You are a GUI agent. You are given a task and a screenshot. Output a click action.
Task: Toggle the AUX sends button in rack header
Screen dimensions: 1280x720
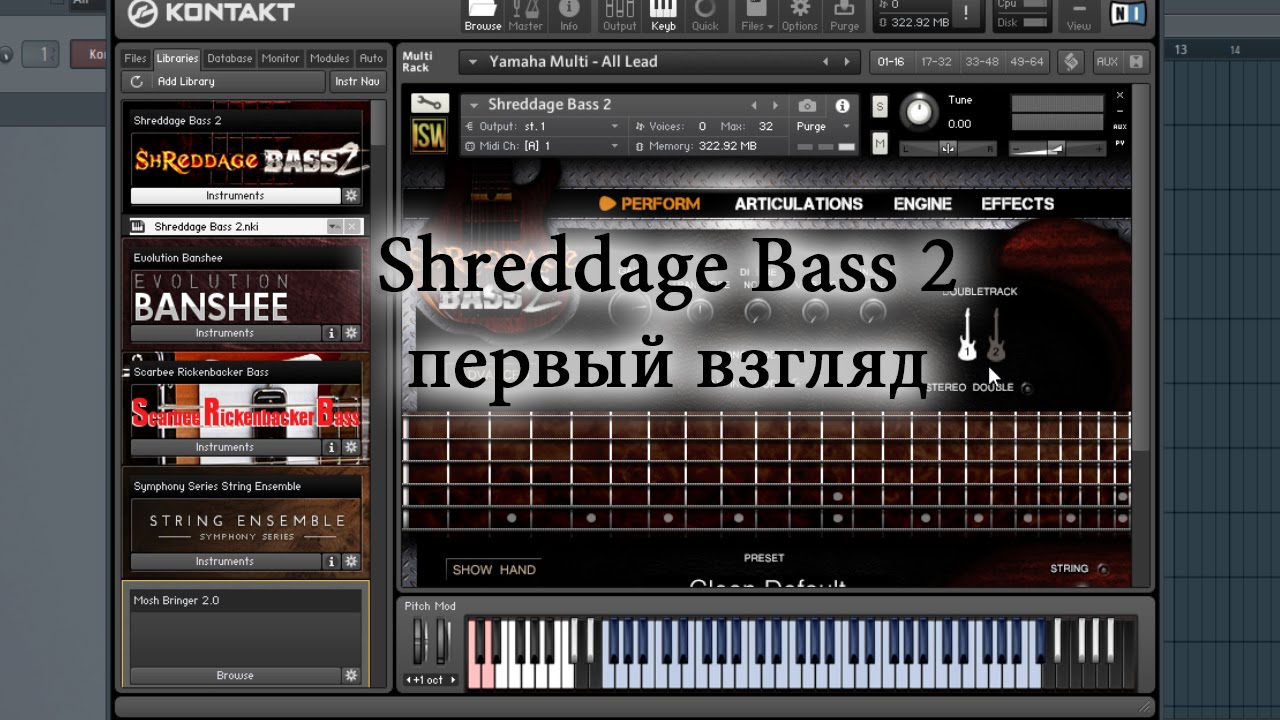[1107, 62]
